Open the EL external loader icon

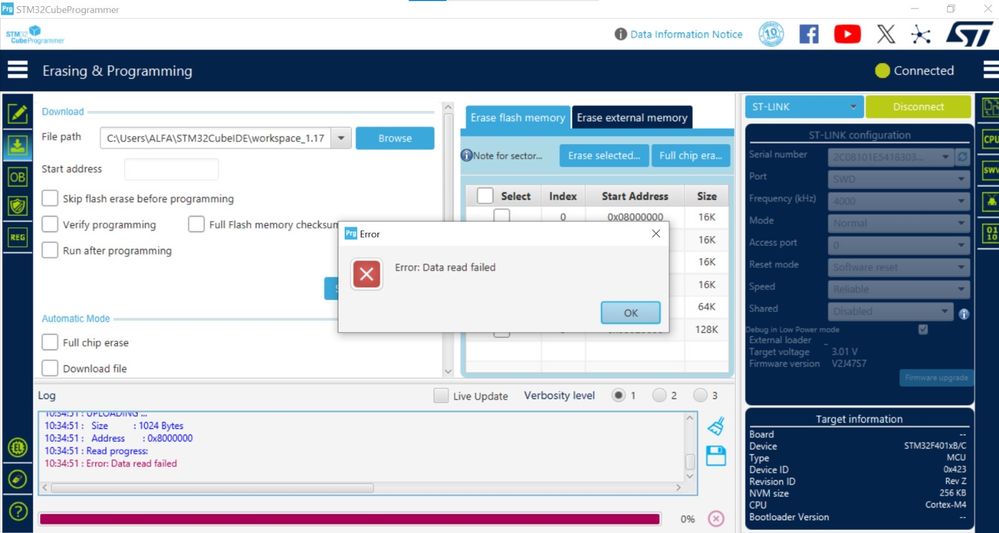click(17, 448)
